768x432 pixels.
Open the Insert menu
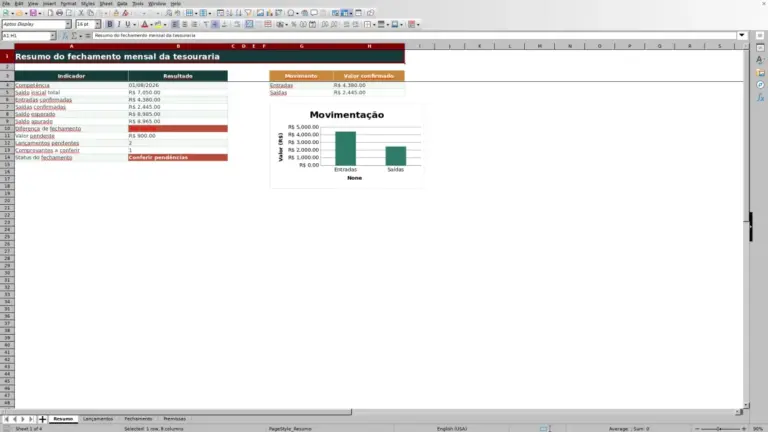click(x=49, y=3)
